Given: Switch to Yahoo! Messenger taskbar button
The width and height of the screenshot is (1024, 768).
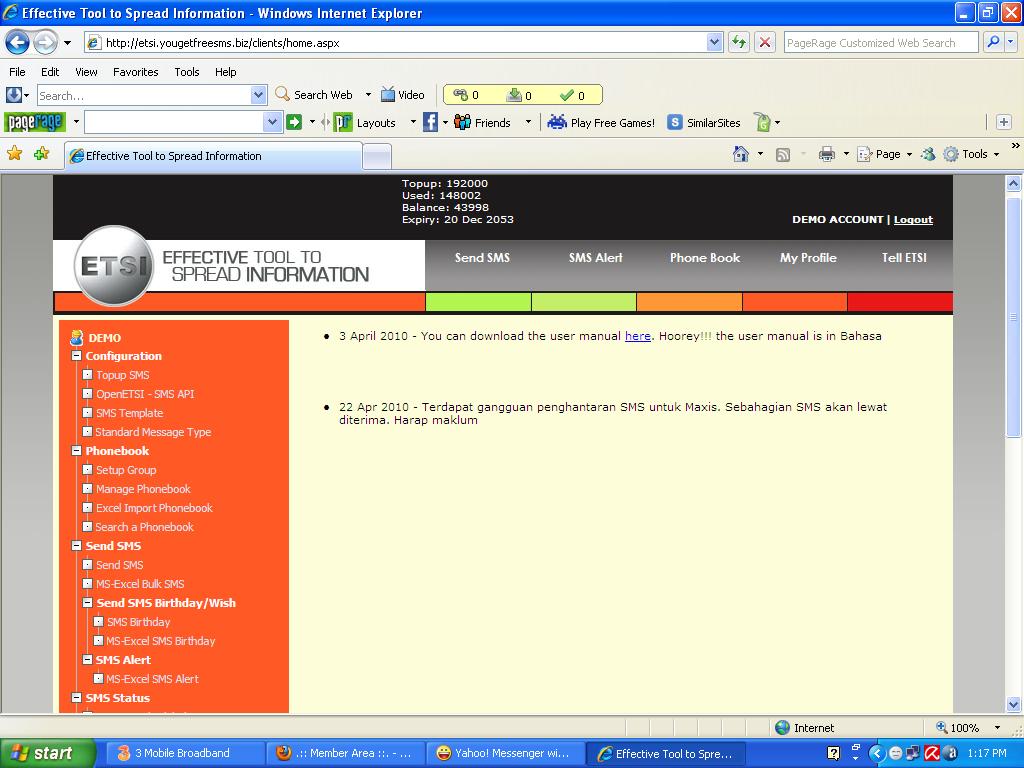Looking at the screenshot, I should pos(505,753).
